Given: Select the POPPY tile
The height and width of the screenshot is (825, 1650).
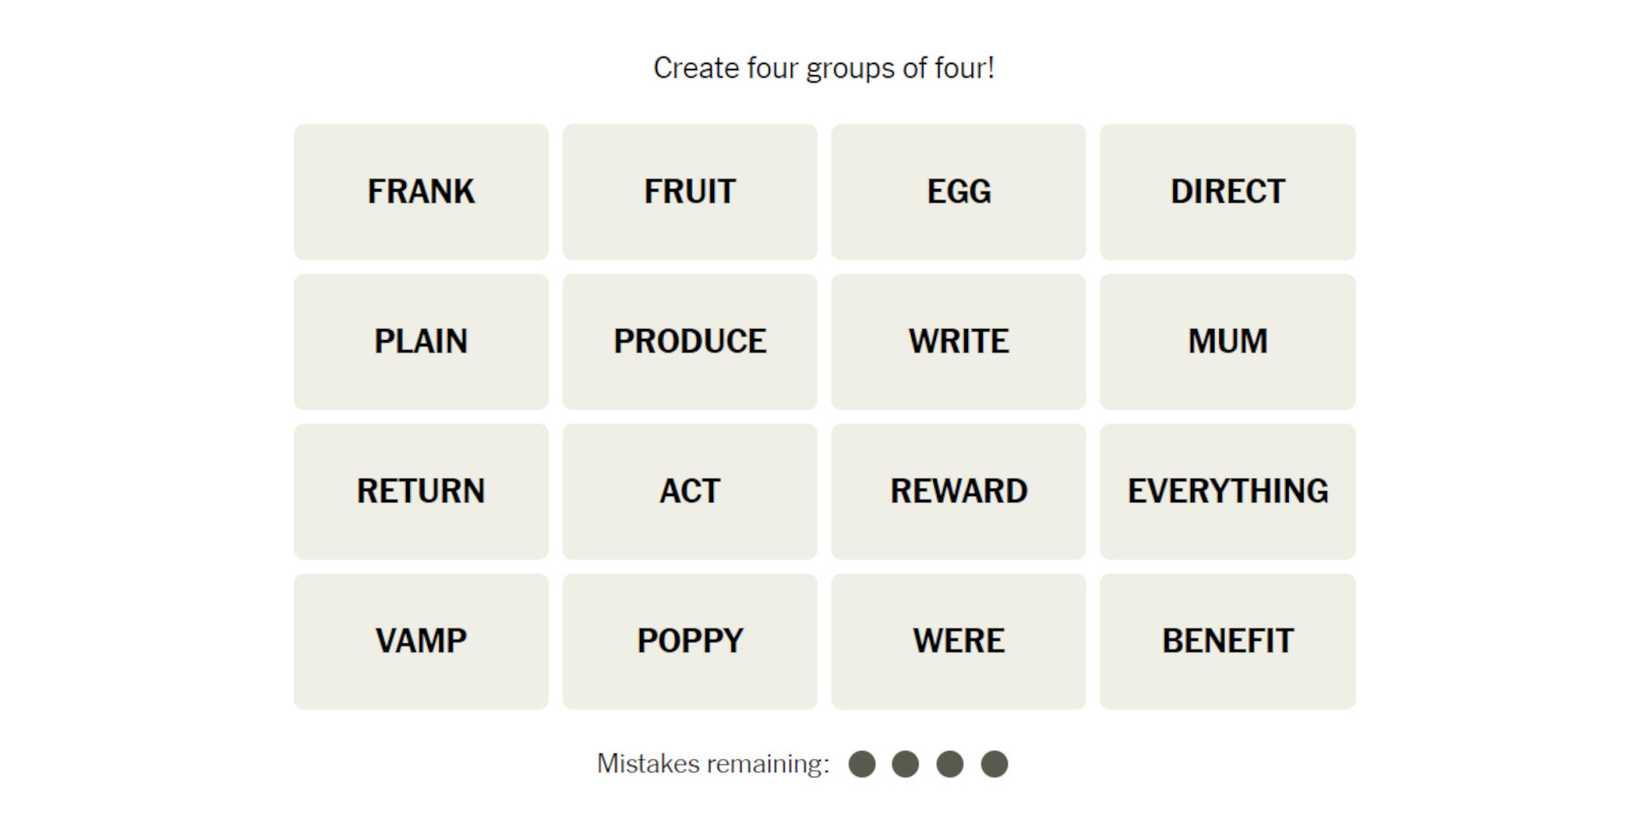Looking at the screenshot, I should [690, 642].
